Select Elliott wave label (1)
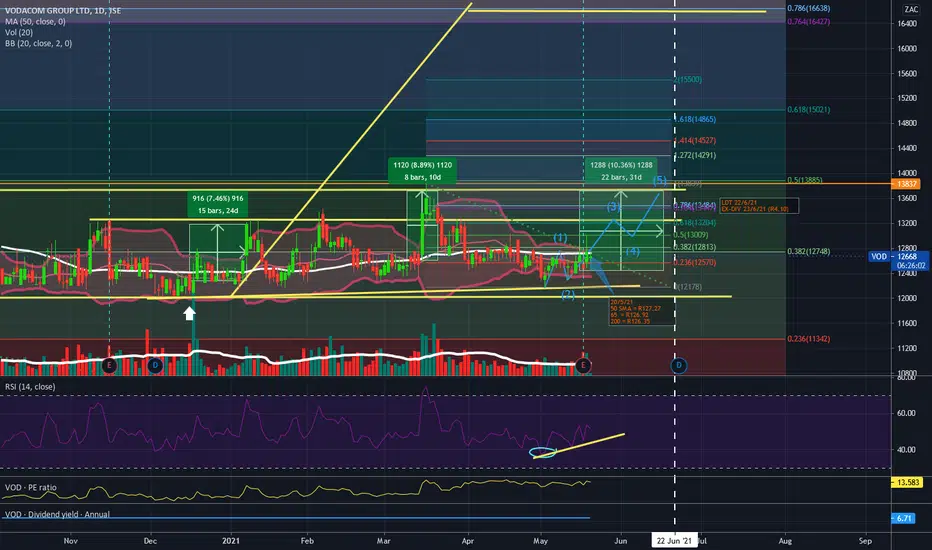The image size is (932, 550). pyautogui.click(x=560, y=238)
